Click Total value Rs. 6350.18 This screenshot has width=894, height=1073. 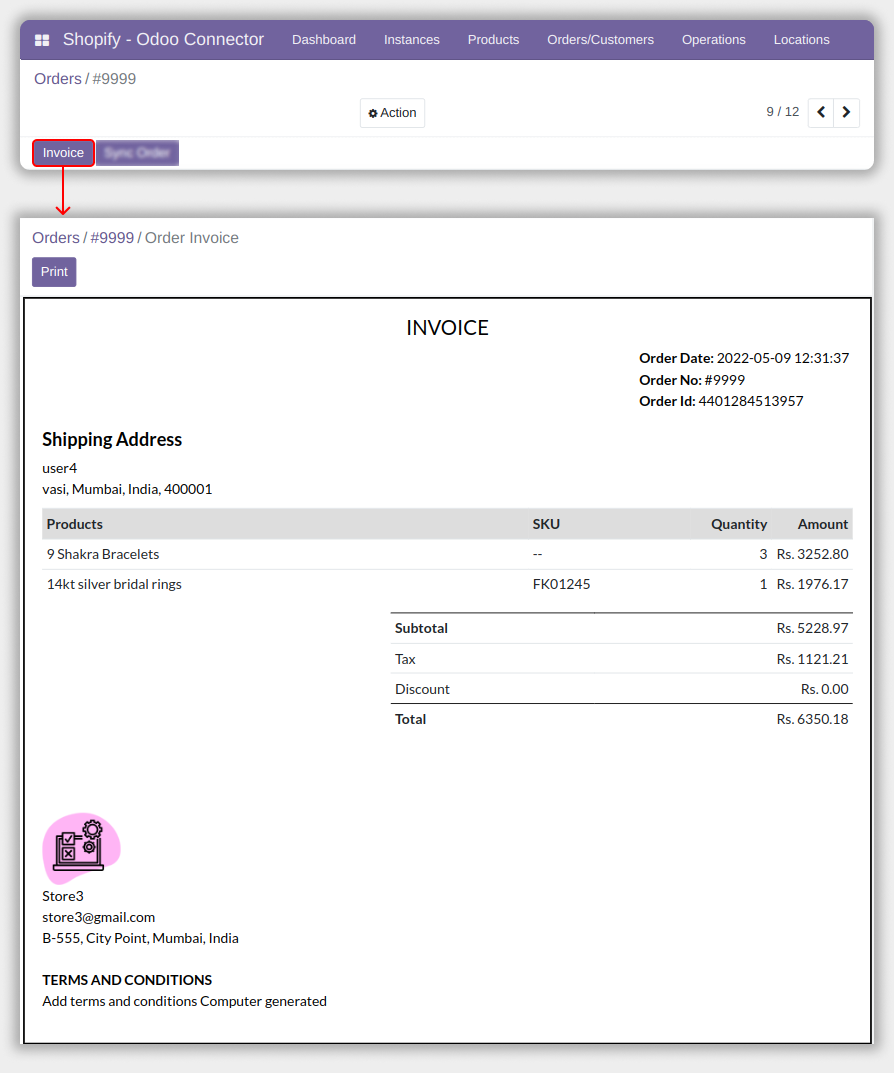(x=812, y=719)
